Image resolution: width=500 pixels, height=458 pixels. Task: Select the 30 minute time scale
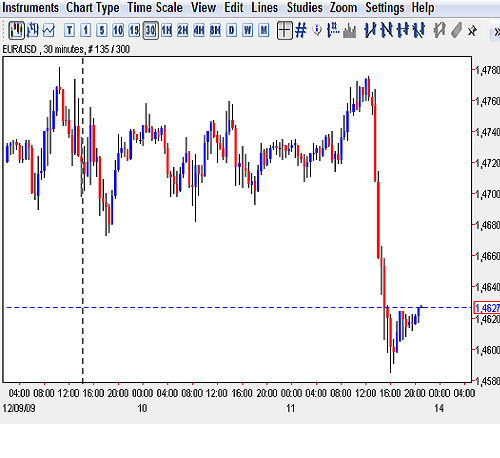coord(150,30)
